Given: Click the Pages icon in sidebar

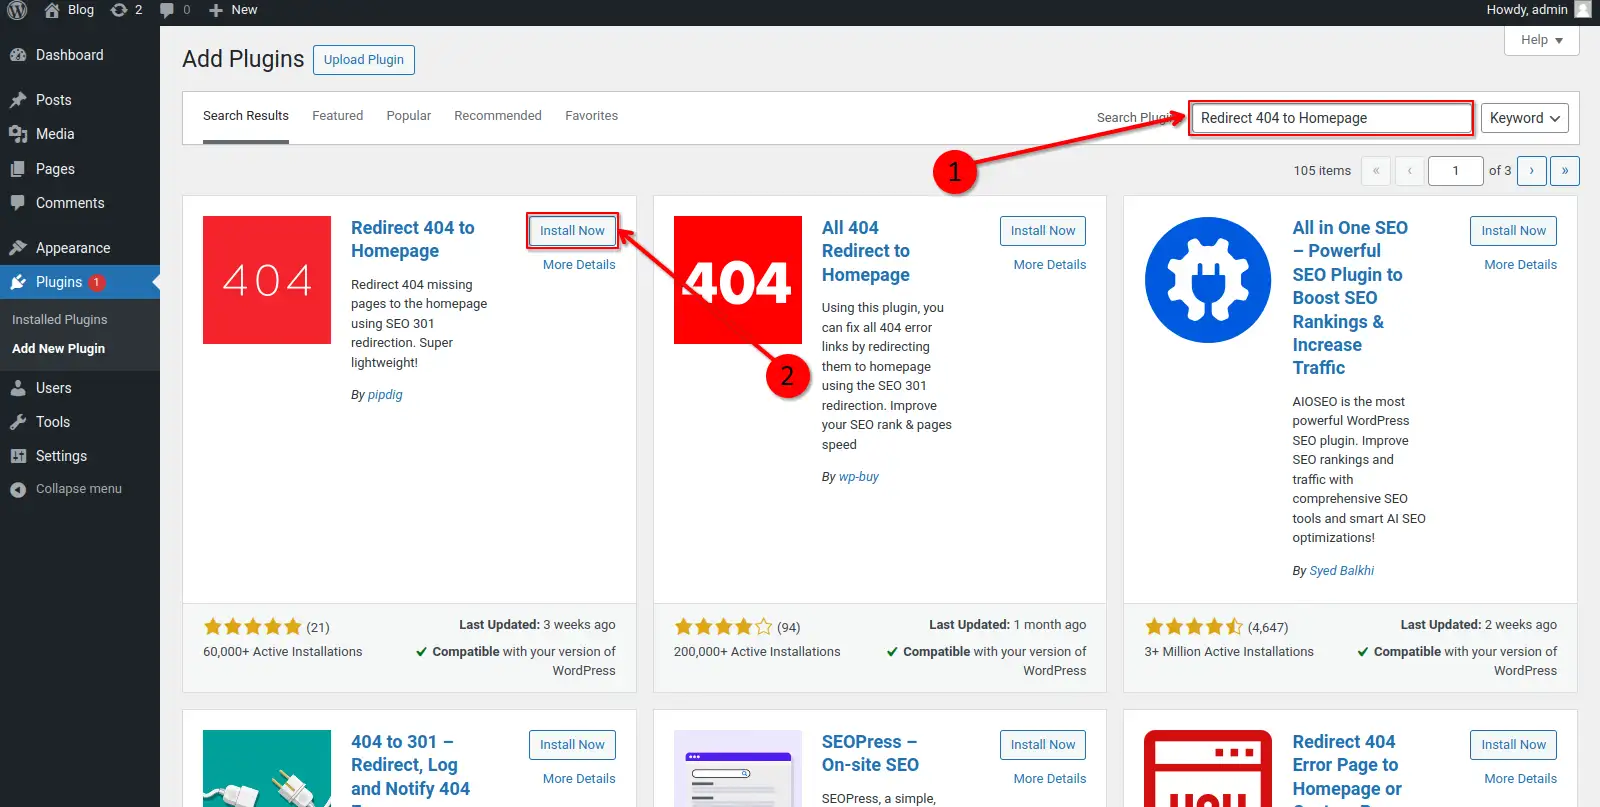Looking at the screenshot, I should 18,169.
